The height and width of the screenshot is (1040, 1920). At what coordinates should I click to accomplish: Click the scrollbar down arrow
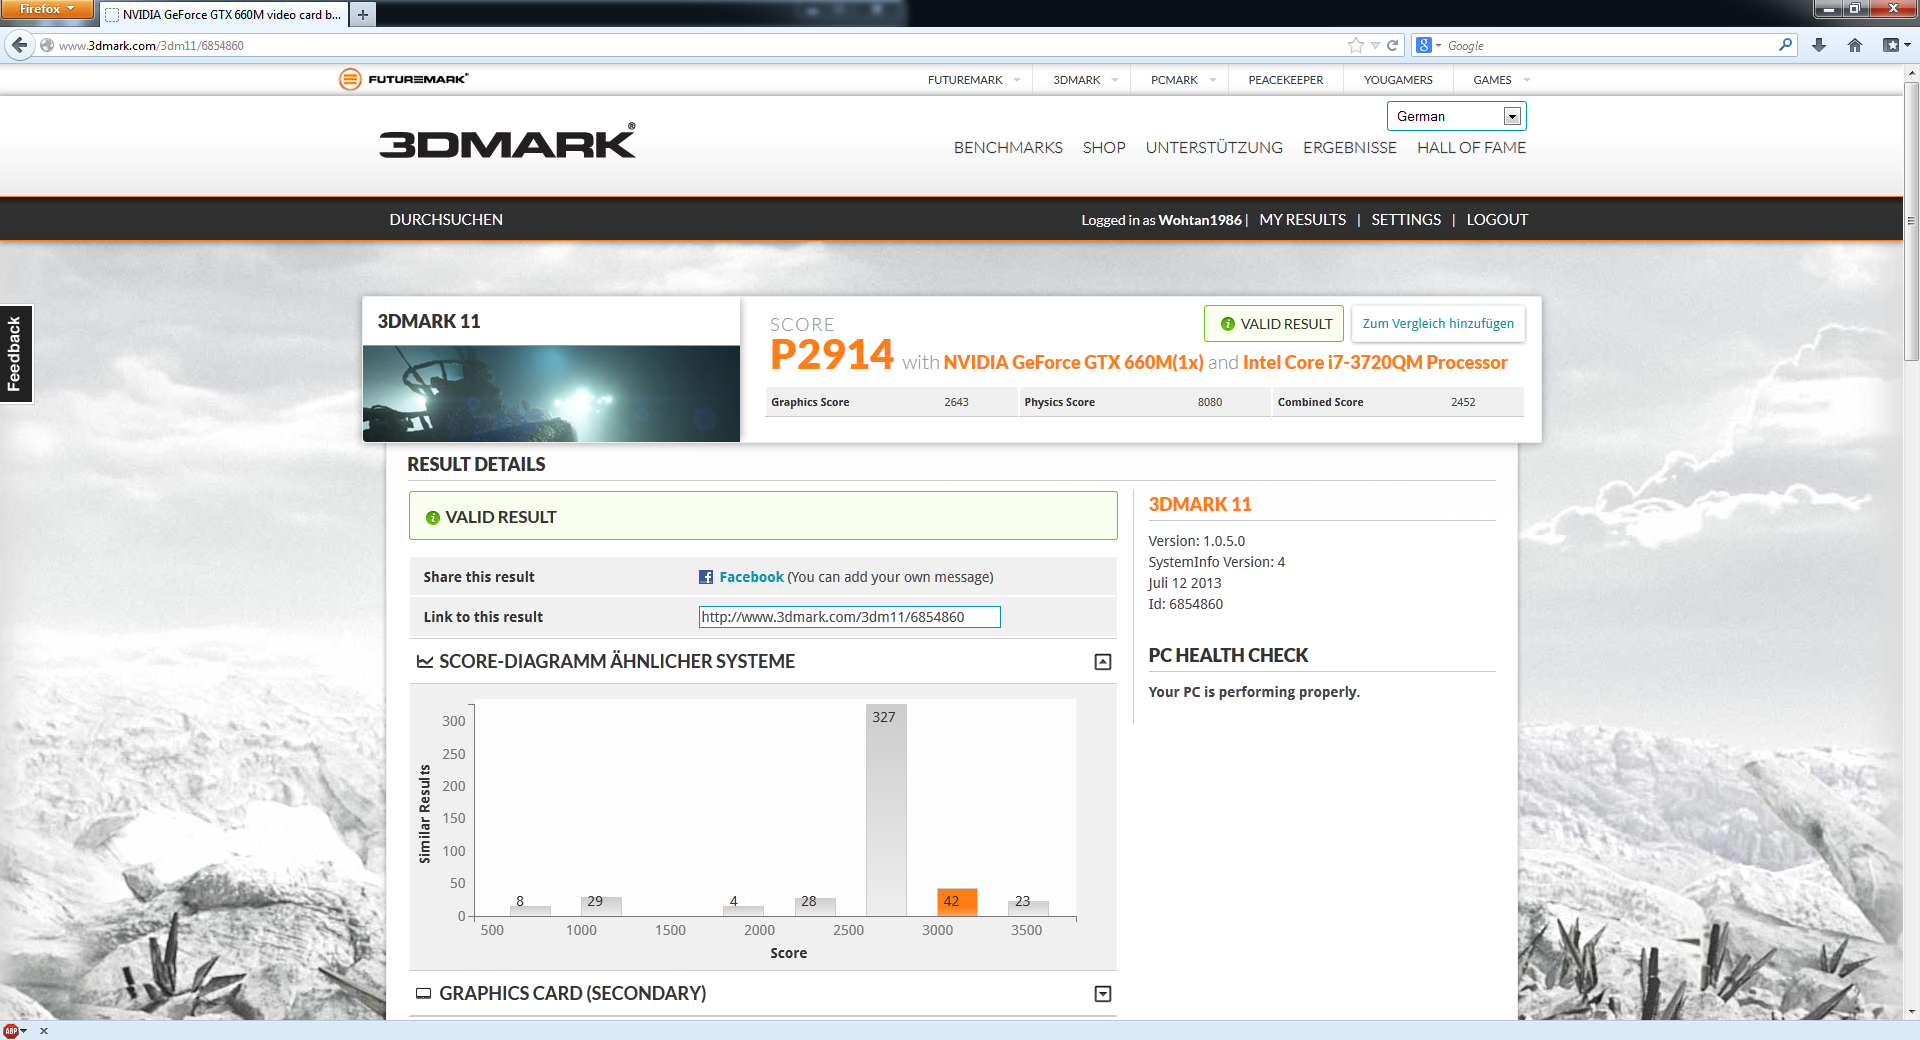point(1911,1012)
